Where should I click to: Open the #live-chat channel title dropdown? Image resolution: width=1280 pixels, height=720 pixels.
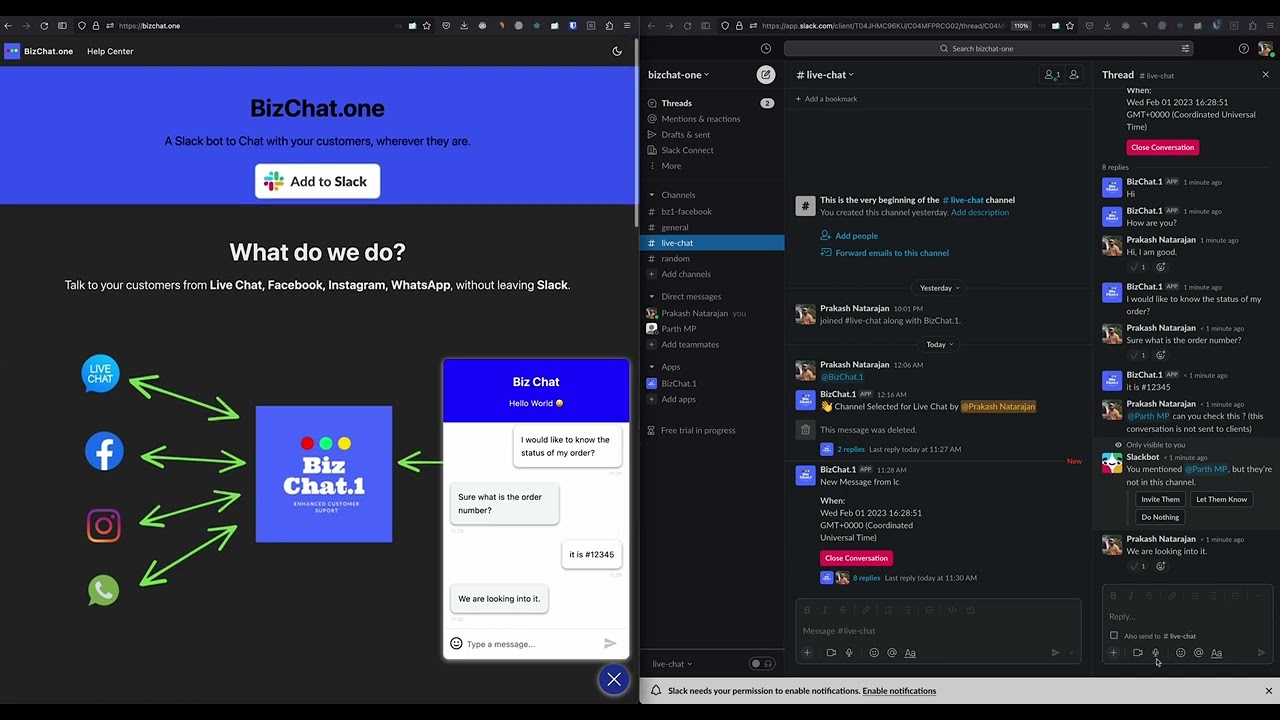point(826,75)
